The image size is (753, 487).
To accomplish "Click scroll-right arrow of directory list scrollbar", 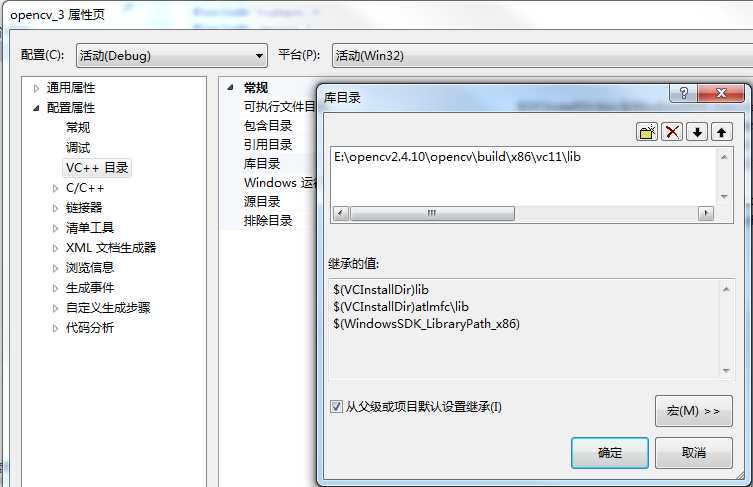I will 705,213.
